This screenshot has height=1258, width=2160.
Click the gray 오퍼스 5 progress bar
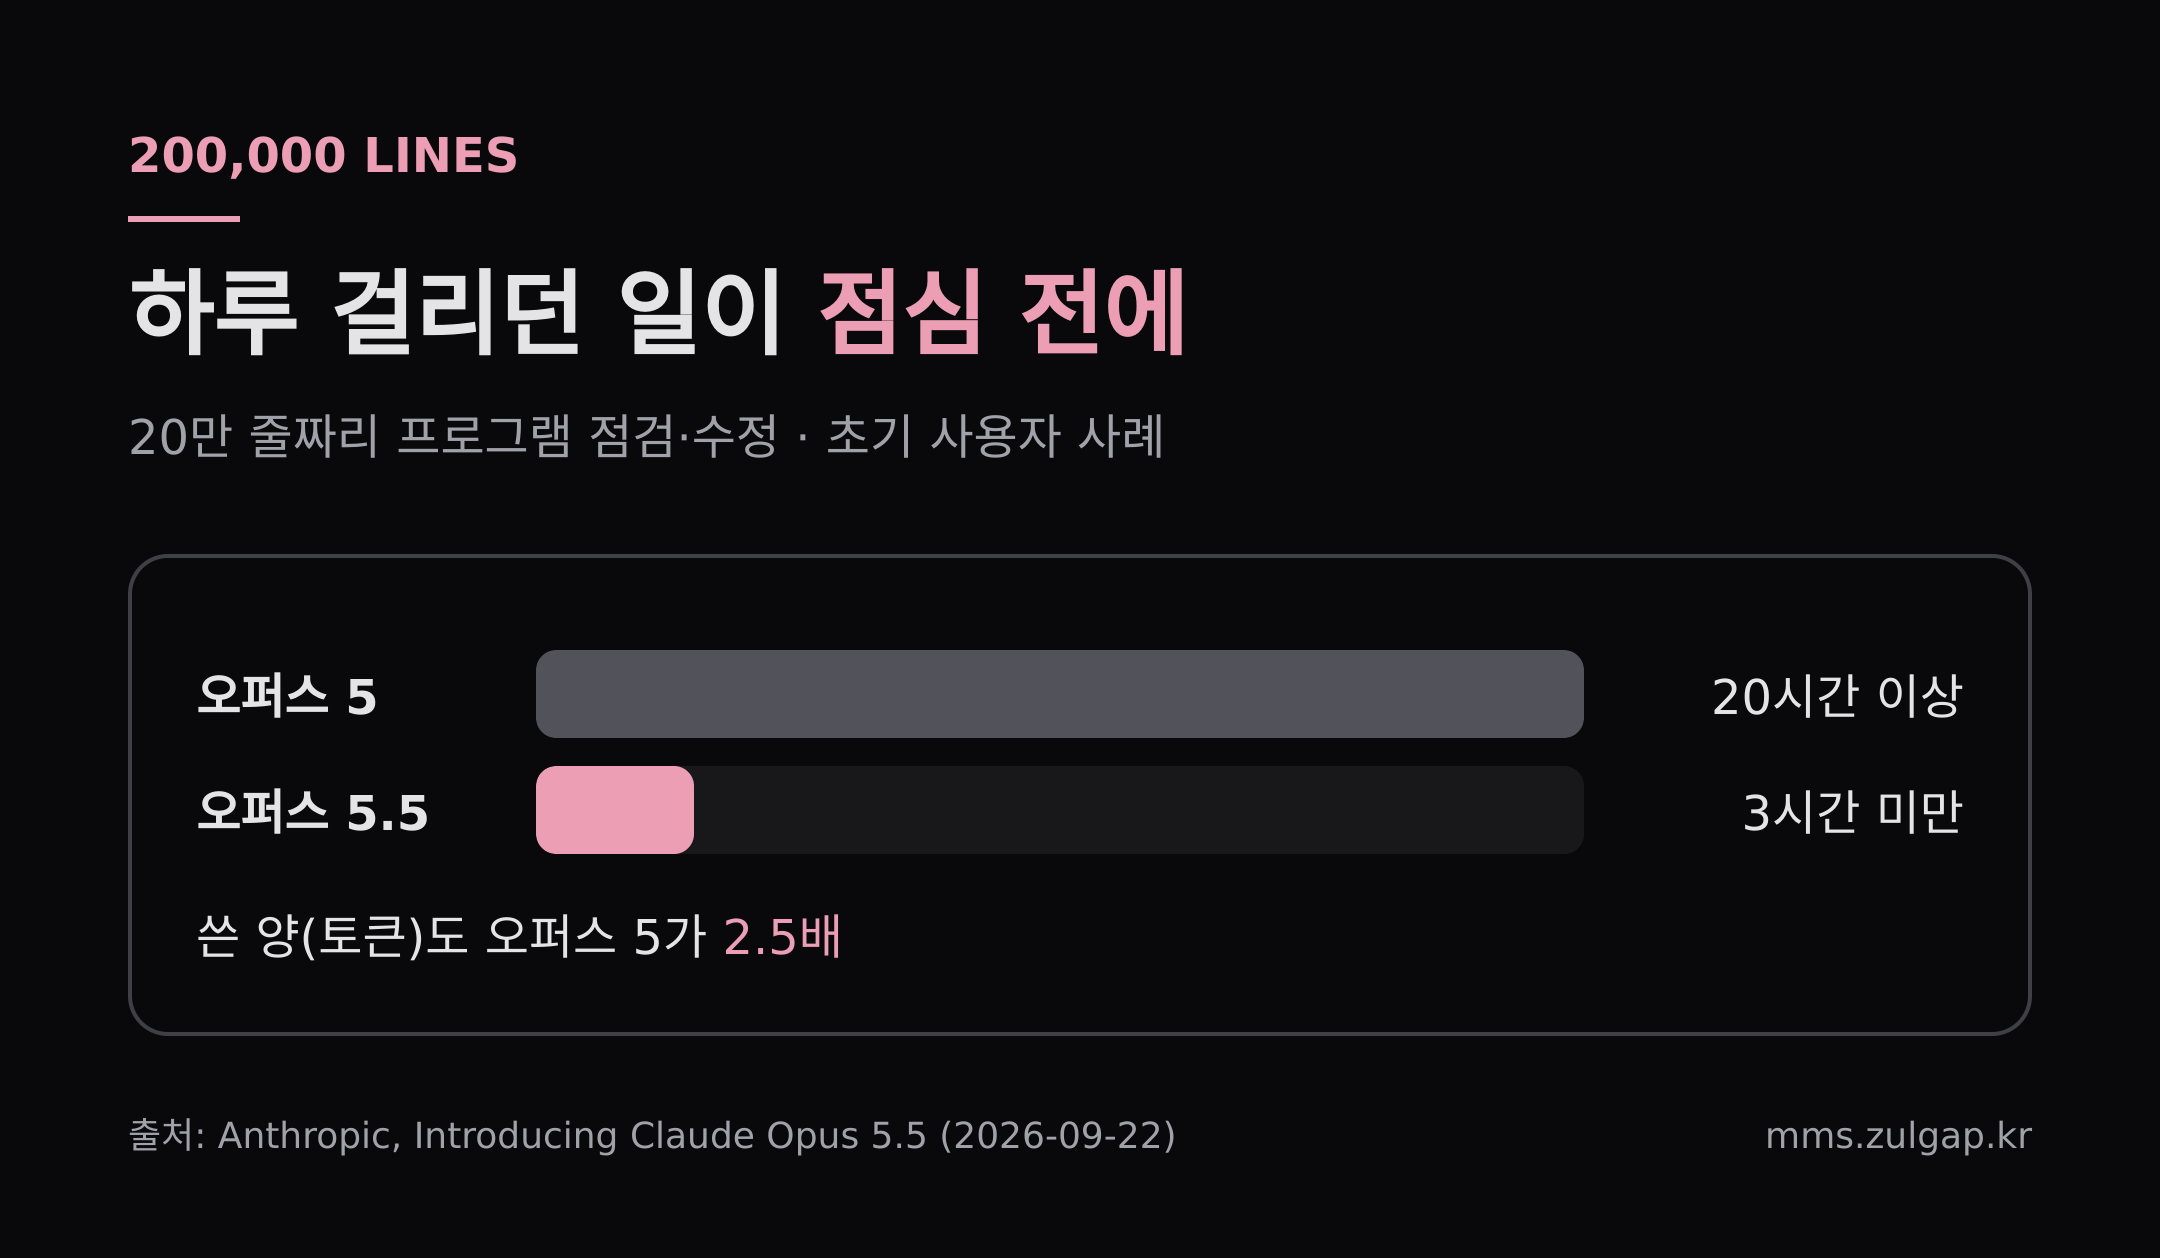coord(1060,694)
